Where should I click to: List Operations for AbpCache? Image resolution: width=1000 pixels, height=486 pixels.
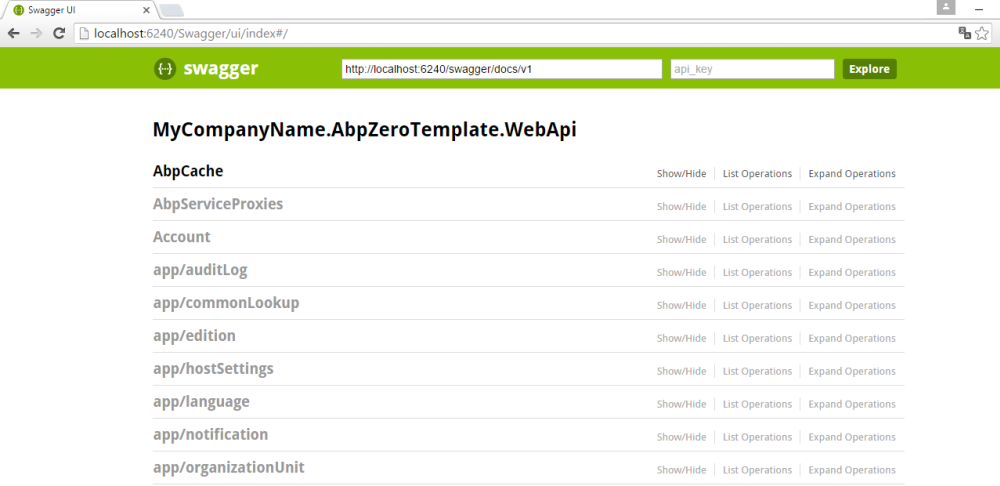tap(757, 173)
